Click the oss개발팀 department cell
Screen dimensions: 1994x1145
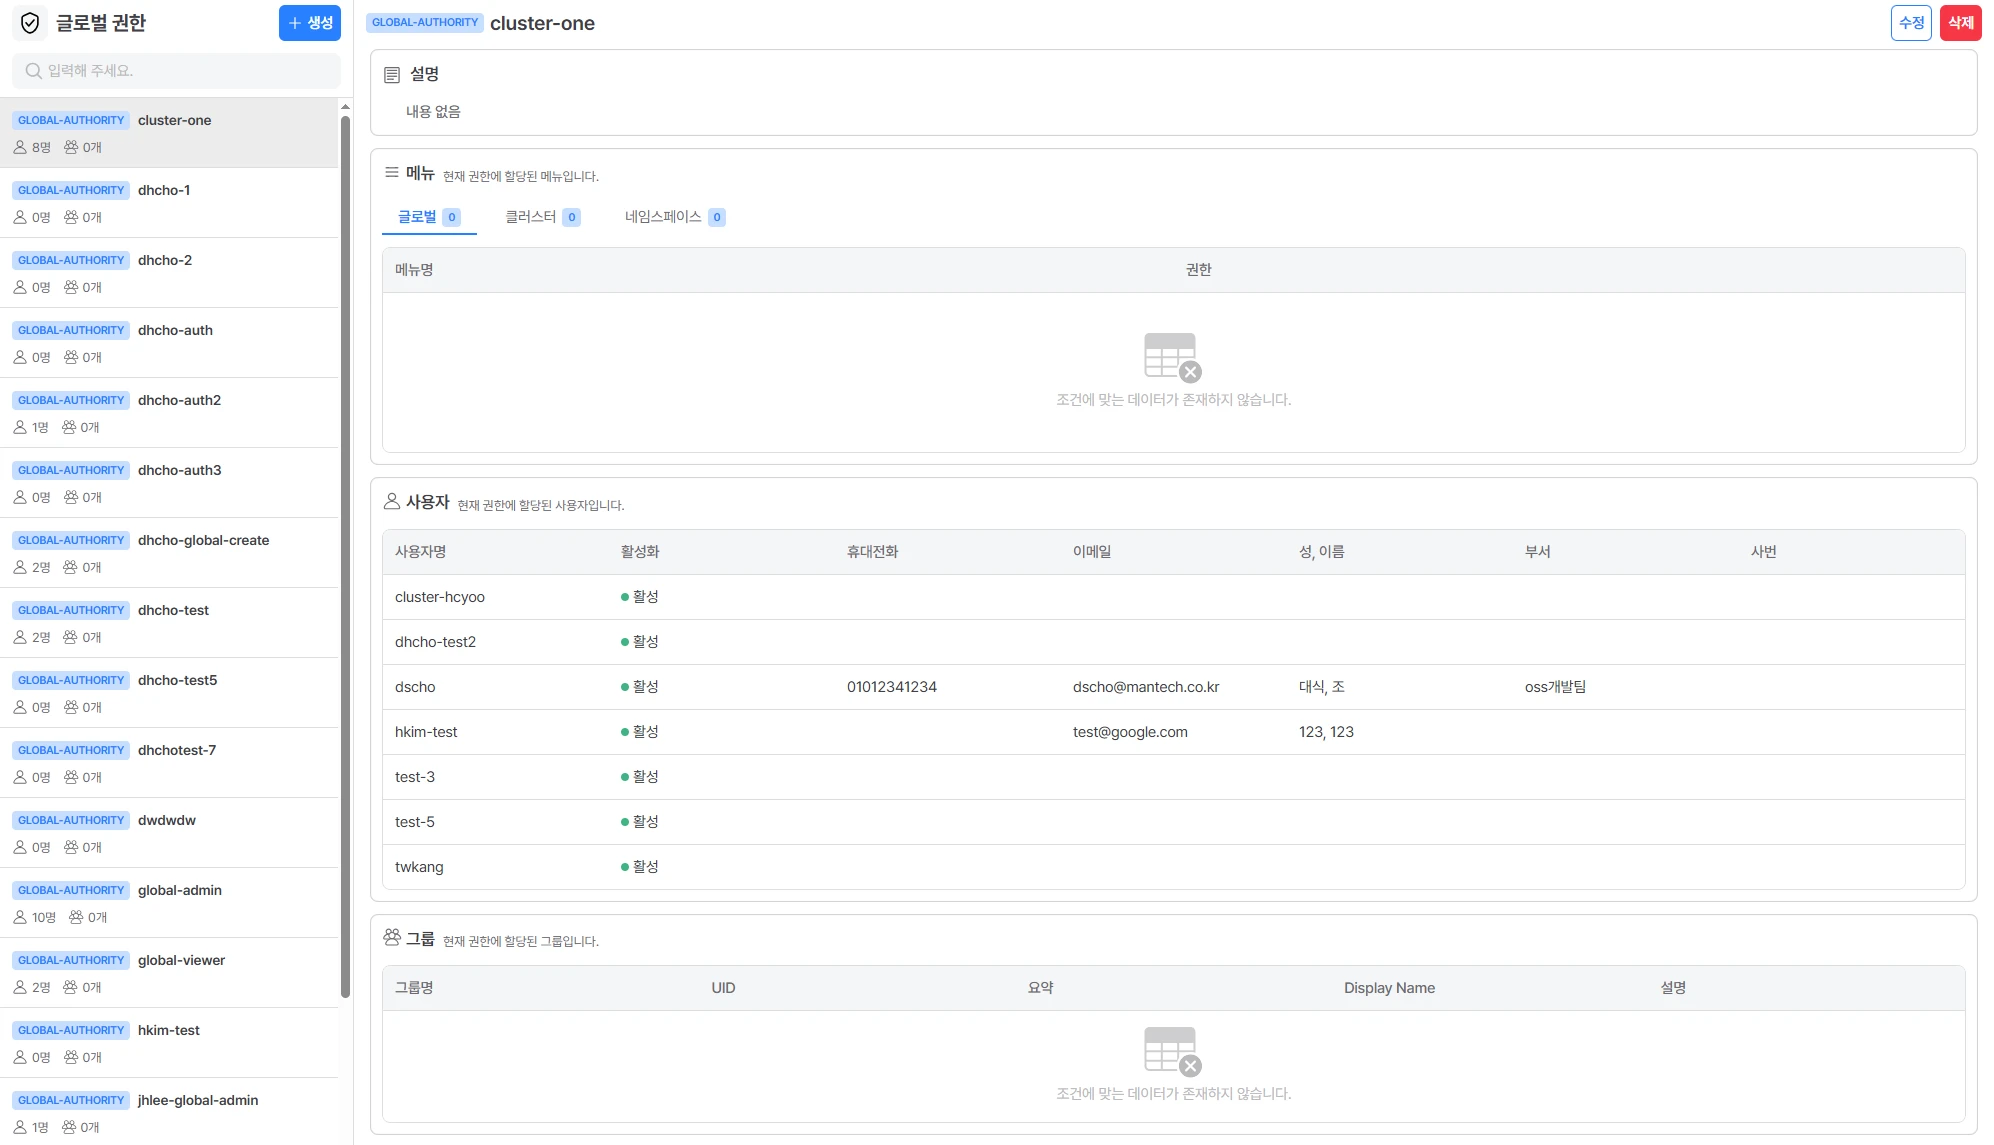[x=1555, y=687]
